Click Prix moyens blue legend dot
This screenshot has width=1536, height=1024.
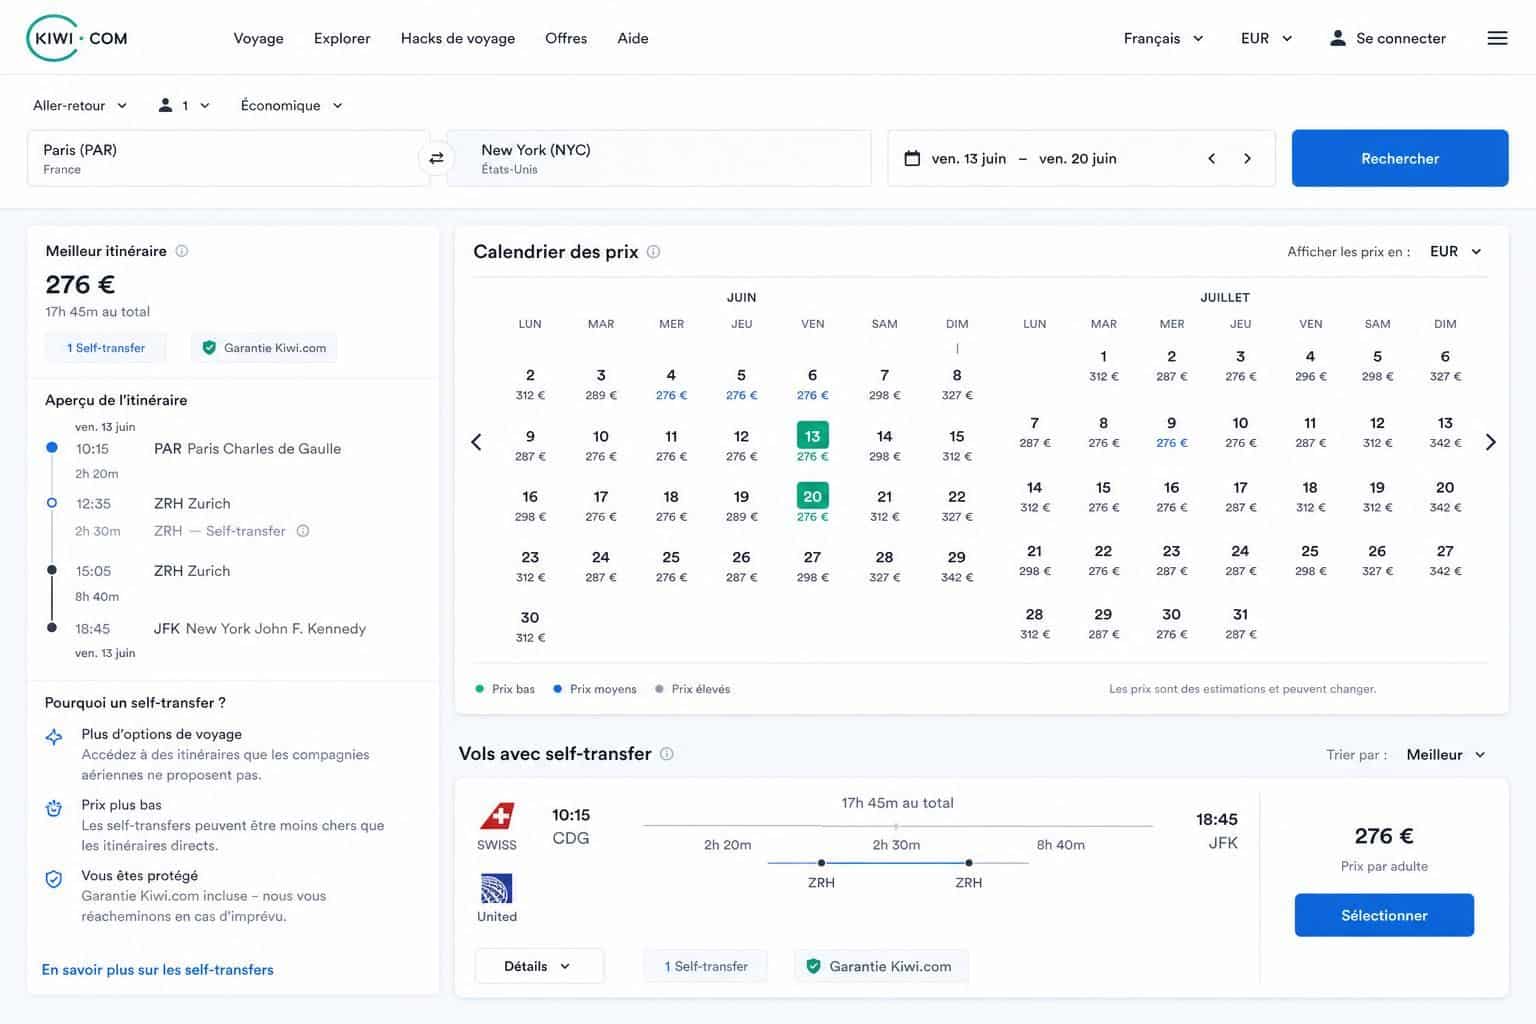coord(557,689)
